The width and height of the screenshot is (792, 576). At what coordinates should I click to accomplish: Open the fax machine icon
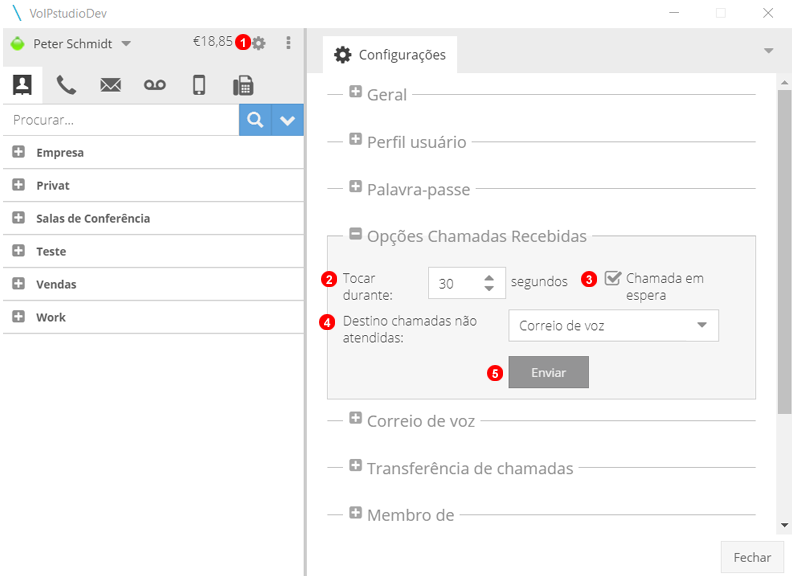click(x=243, y=85)
